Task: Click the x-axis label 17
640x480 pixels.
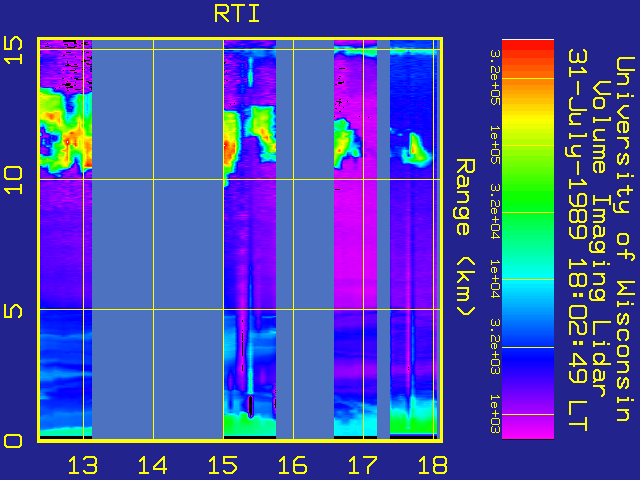Action: (x=362, y=465)
